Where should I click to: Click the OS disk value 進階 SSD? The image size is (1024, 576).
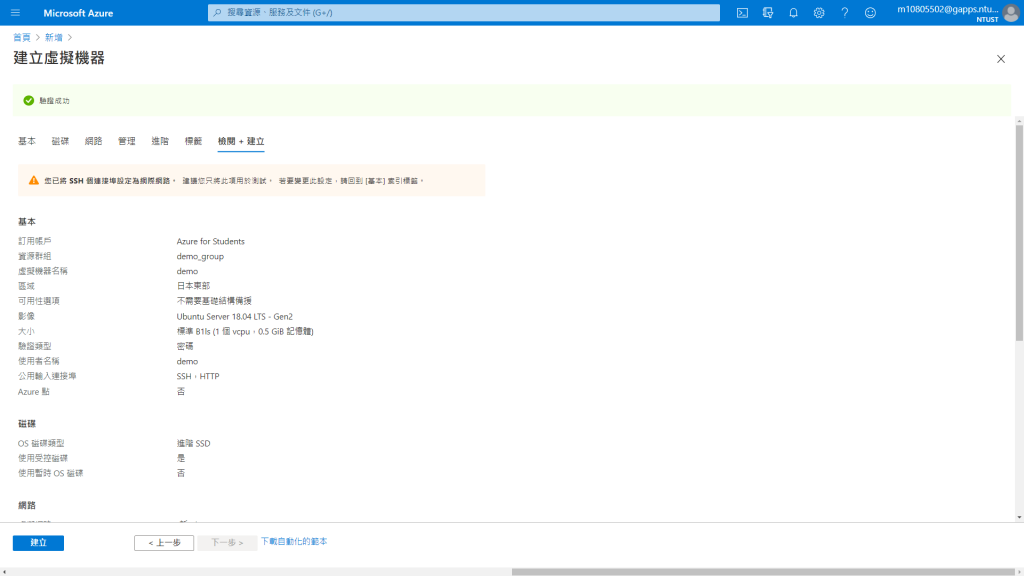point(193,443)
